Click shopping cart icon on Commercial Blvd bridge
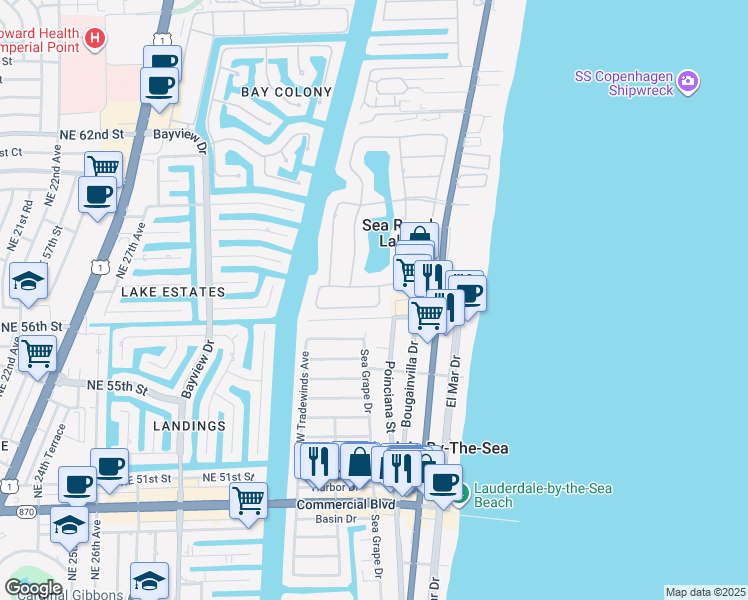This screenshot has width=748, height=600. pyautogui.click(x=248, y=499)
